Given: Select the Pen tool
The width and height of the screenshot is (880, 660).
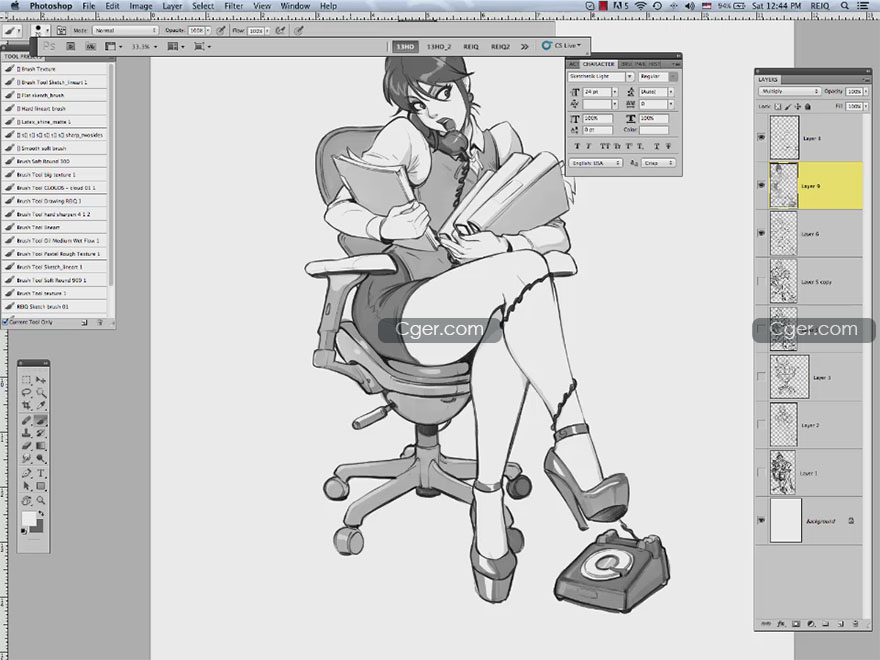Looking at the screenshot, I should pos(26,473).
